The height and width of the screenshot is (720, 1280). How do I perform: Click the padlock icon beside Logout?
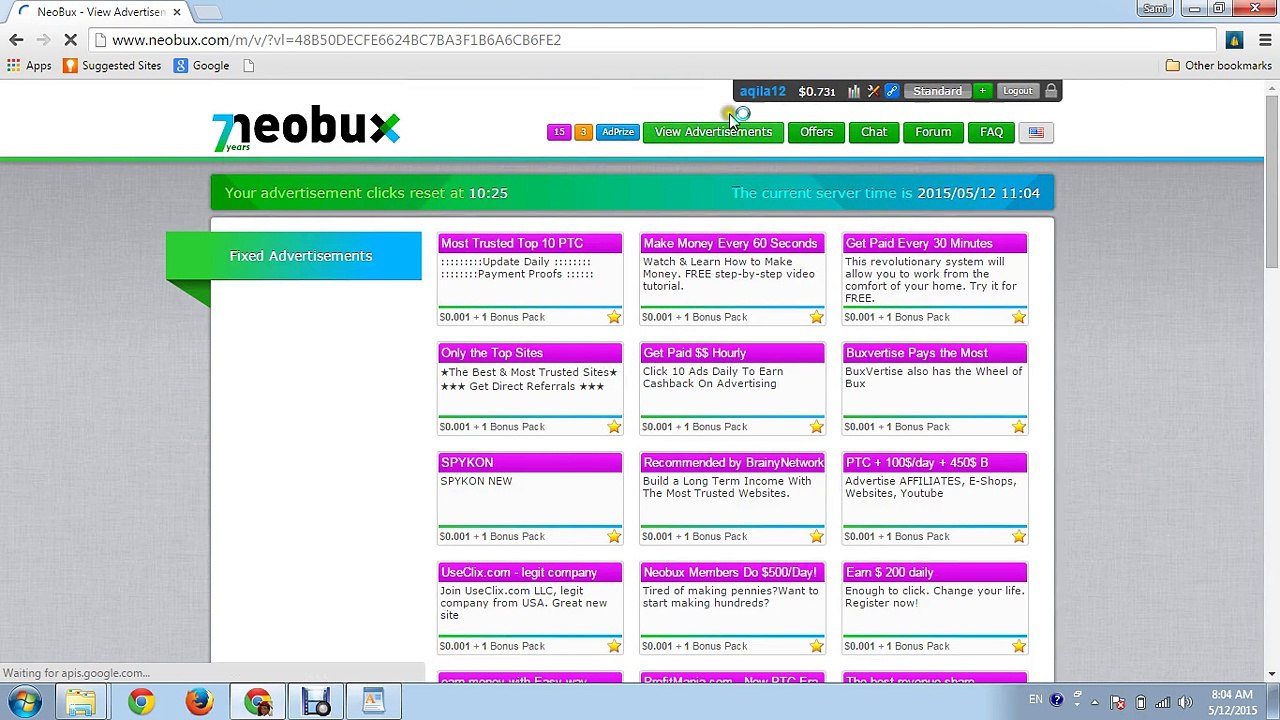tap(1051, 91)
